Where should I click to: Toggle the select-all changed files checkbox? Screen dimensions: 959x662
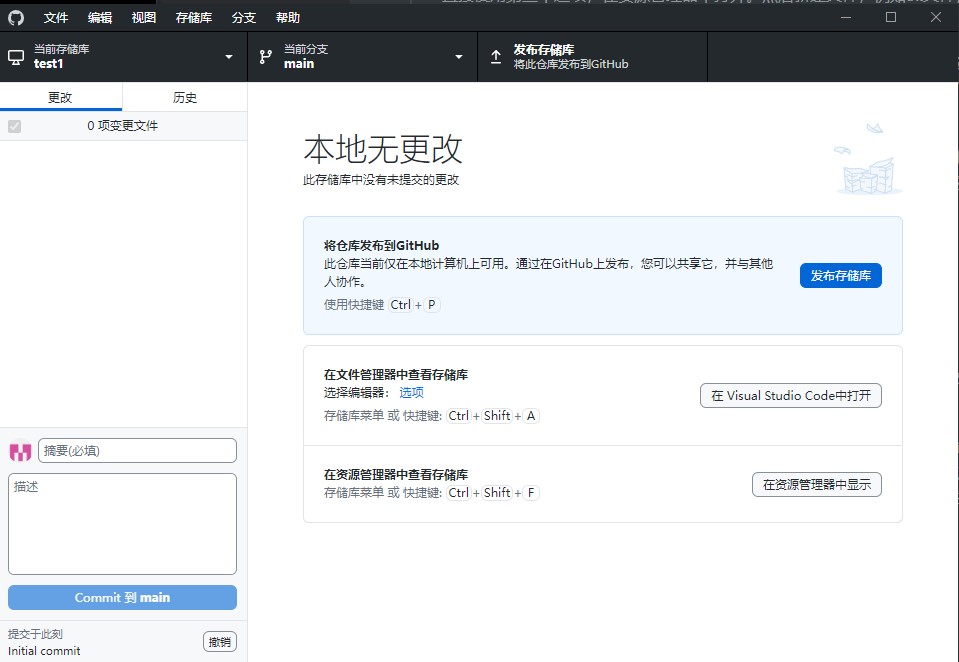(x=14, y=126)
